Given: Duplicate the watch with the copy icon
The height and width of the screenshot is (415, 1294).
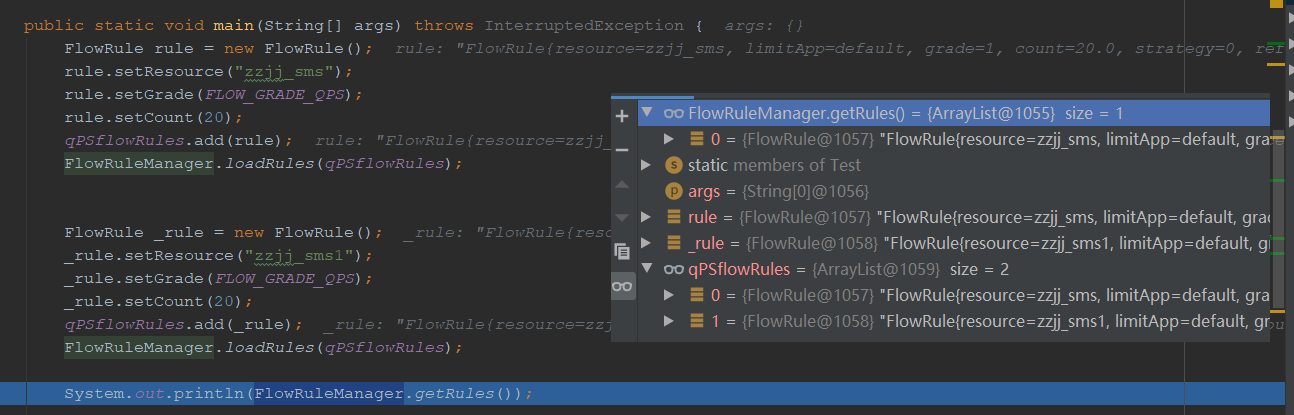Looking at the screenshot, I should tap(622, 251).
